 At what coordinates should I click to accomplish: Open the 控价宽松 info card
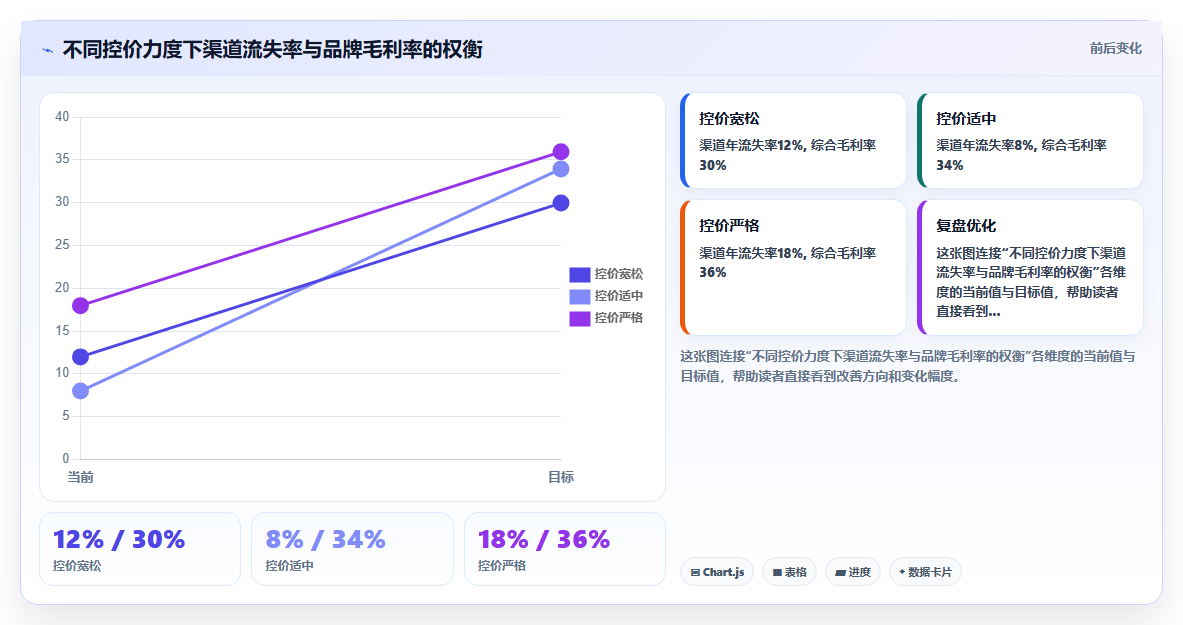click(793, 140)
